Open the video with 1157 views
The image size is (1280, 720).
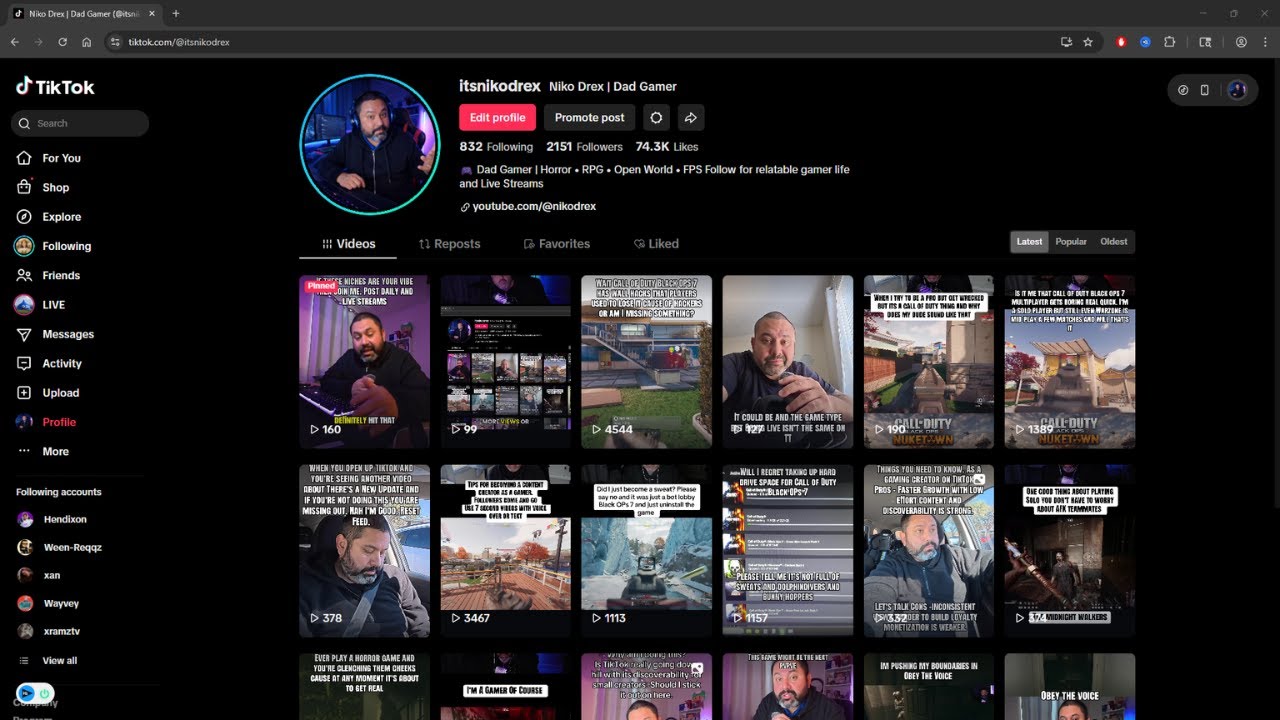787,550
